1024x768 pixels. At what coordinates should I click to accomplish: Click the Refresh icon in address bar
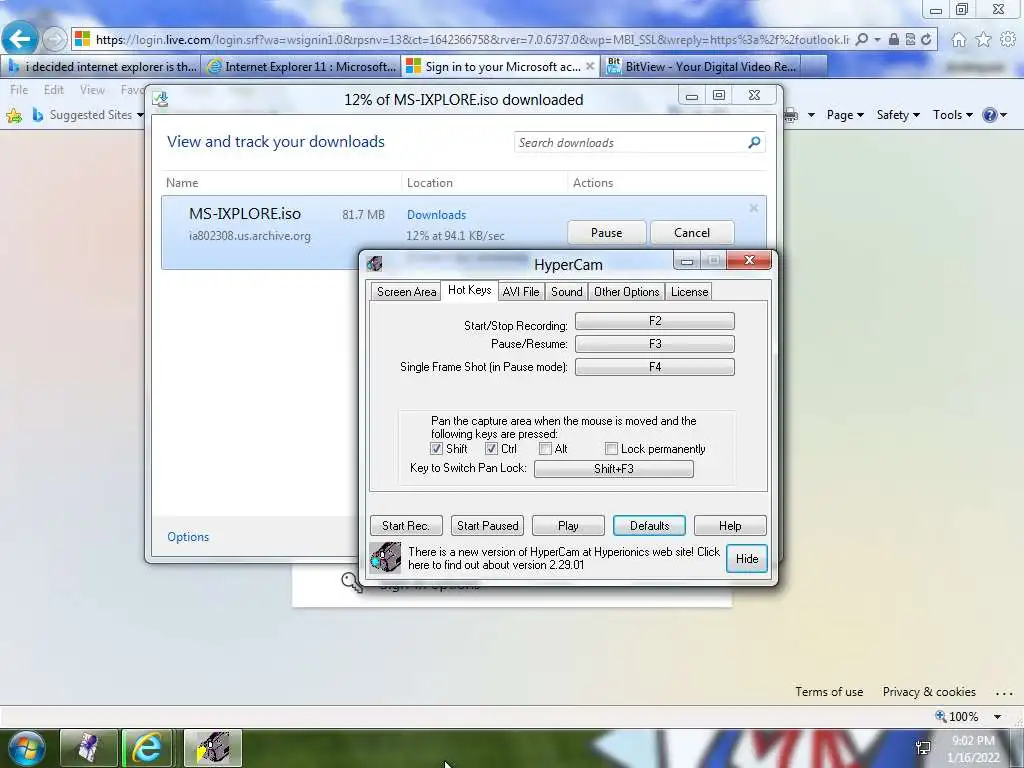pyautogui.click(x=926, y=40)
